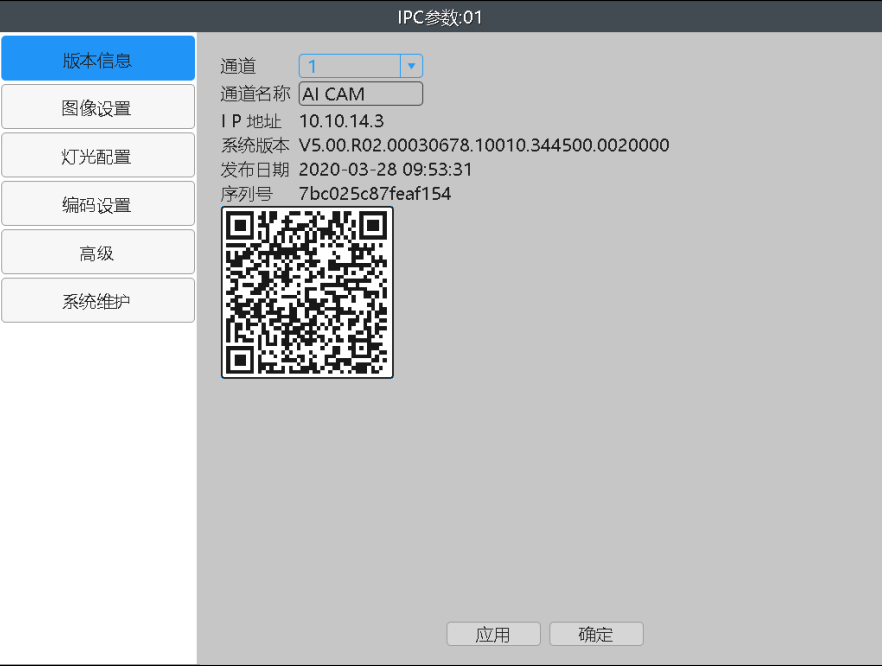Click the I P 地址 label
The height and width of the screenshot is (666, 882).
point(251,121)
